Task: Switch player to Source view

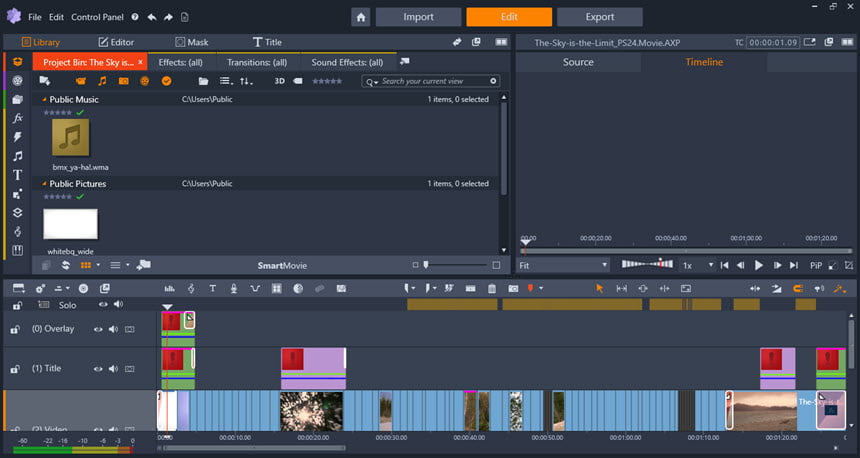Action: click(x=578, y=62)
